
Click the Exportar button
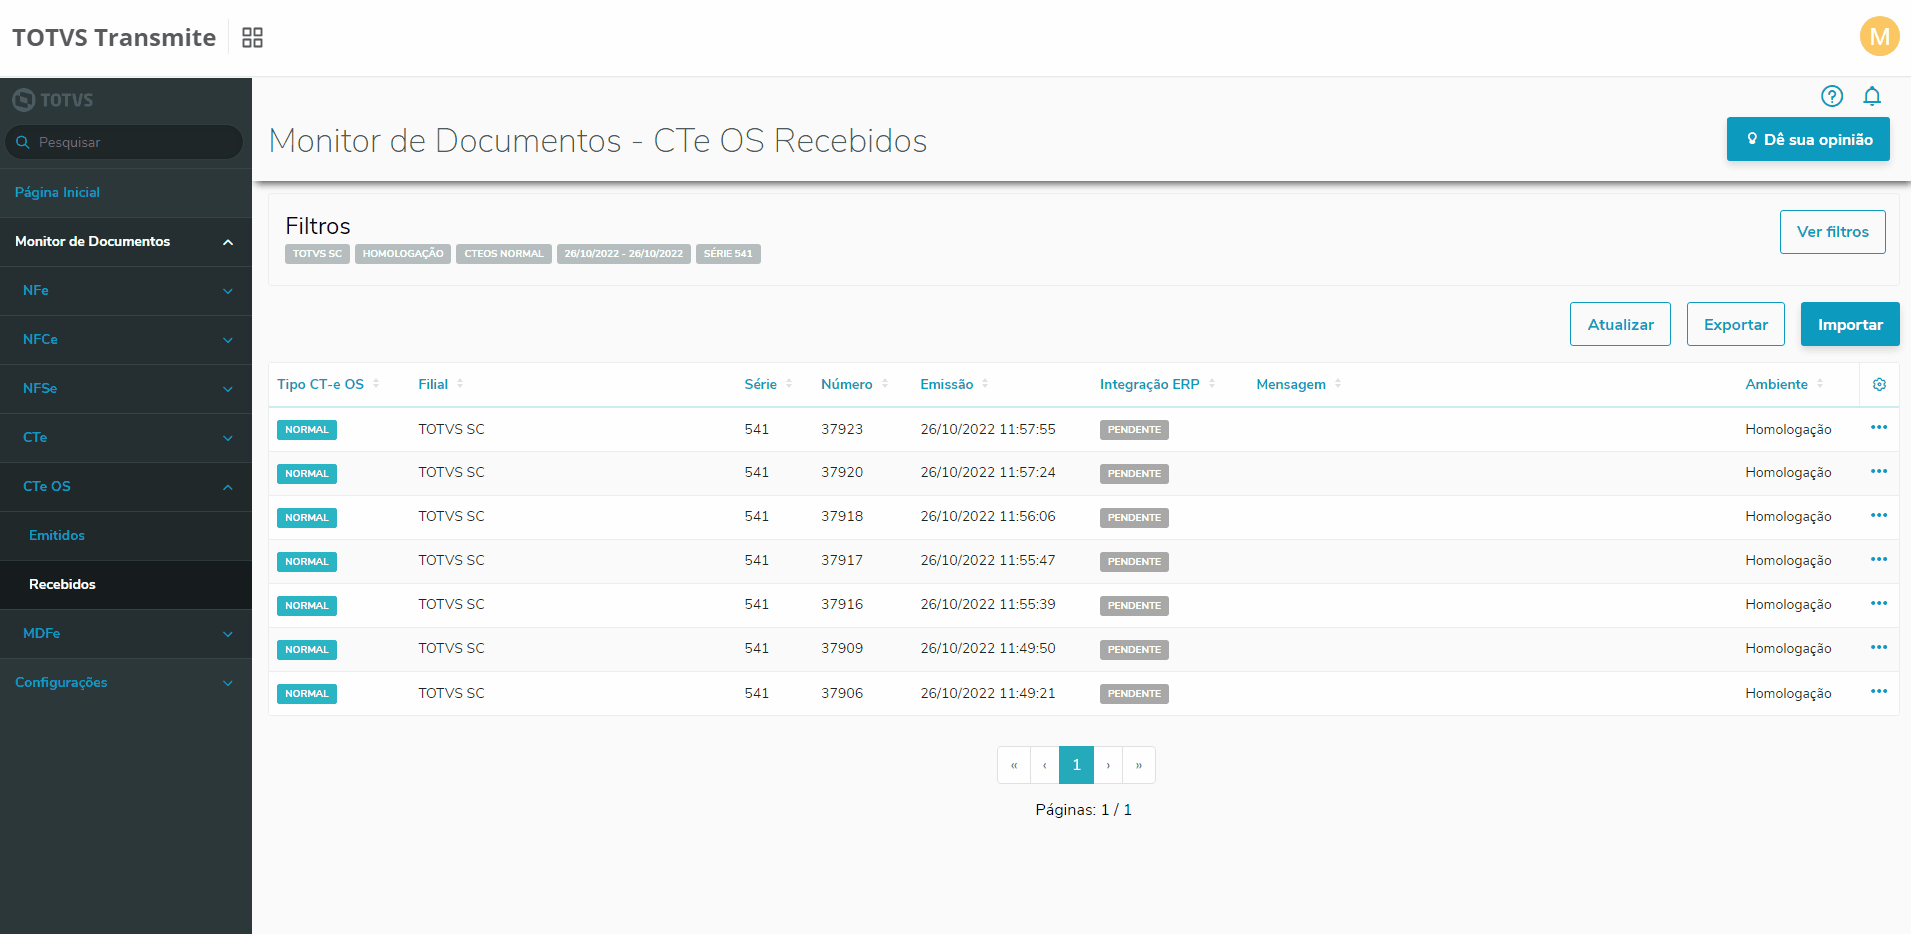(1736, 324)
